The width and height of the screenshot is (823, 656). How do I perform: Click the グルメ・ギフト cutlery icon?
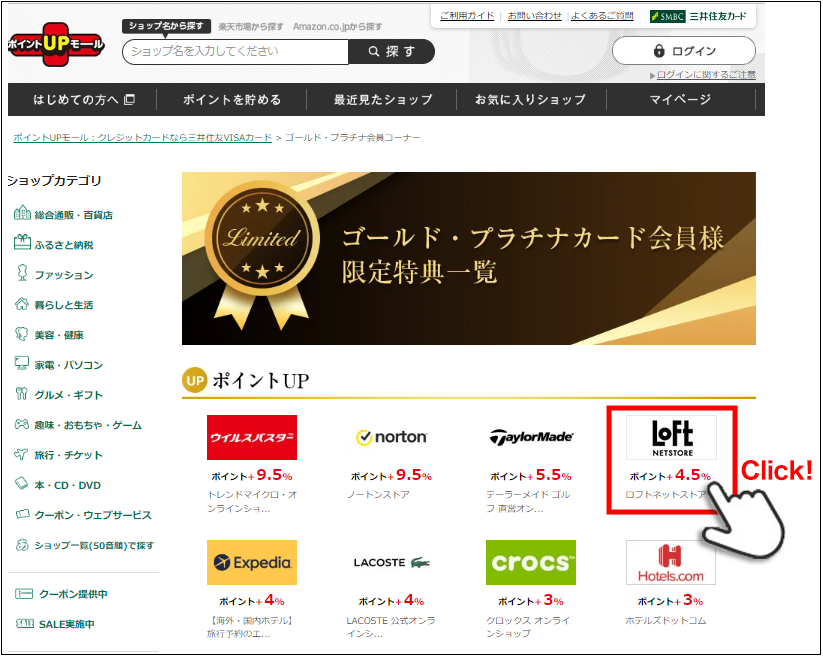point(22,394)
